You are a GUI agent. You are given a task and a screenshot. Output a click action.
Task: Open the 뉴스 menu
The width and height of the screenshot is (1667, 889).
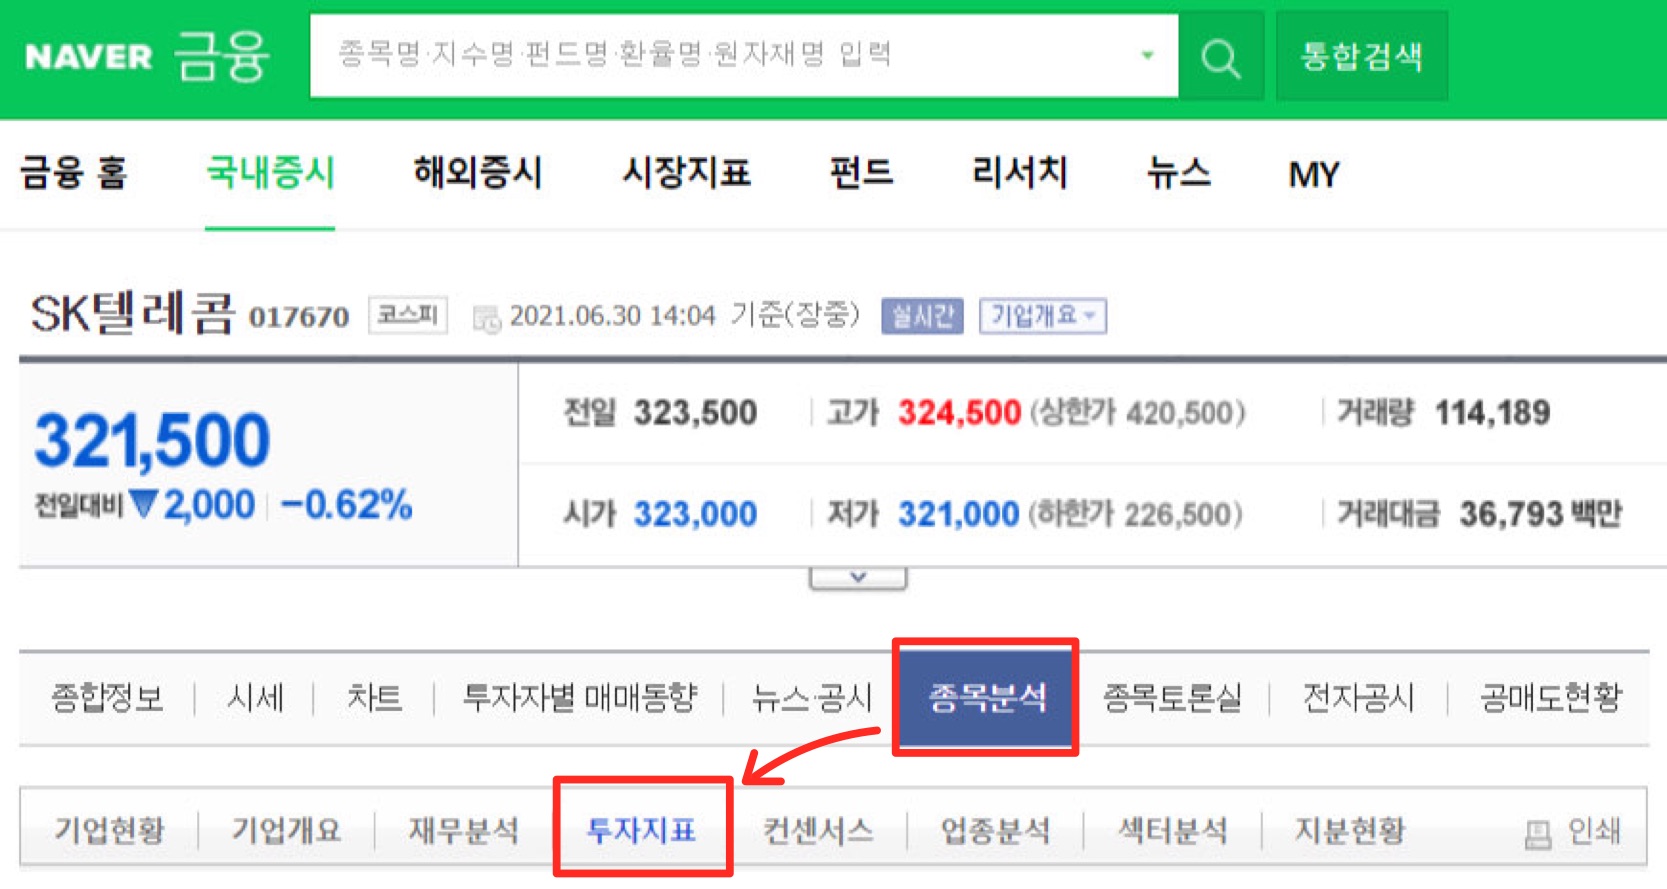[x=1178, y=173]
